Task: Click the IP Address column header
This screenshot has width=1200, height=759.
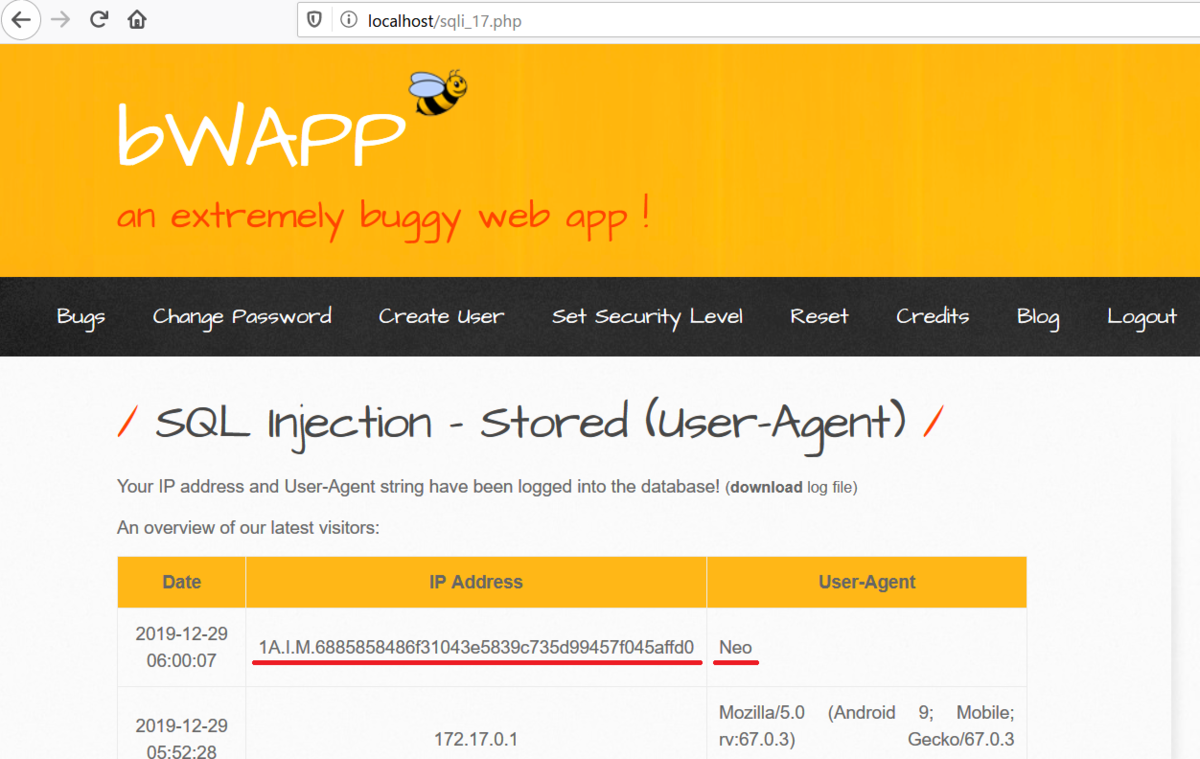Action: tap(476, 582)
